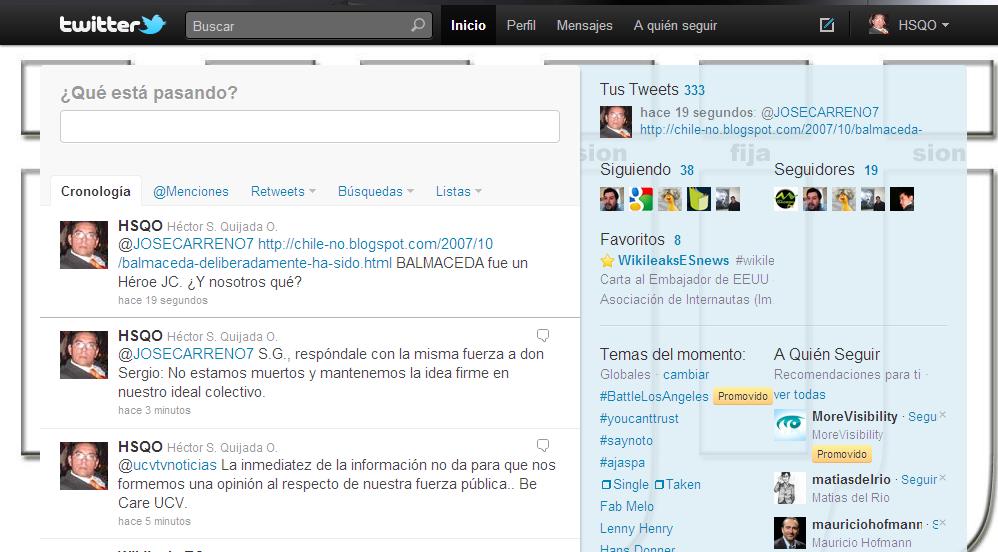The image size is (998, 552).
Task: Open the WikileaksESnews favorite
Action: (x=673, y=260)
